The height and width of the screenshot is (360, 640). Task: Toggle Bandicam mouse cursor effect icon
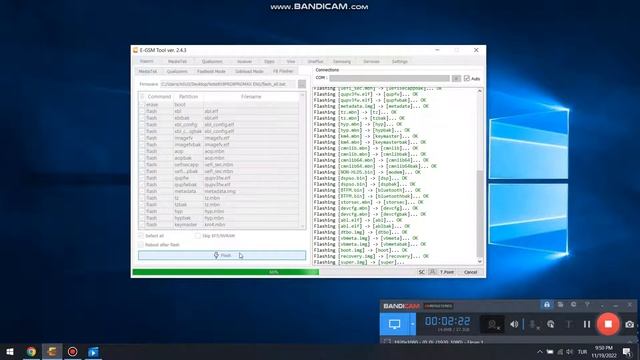point(551,324)
